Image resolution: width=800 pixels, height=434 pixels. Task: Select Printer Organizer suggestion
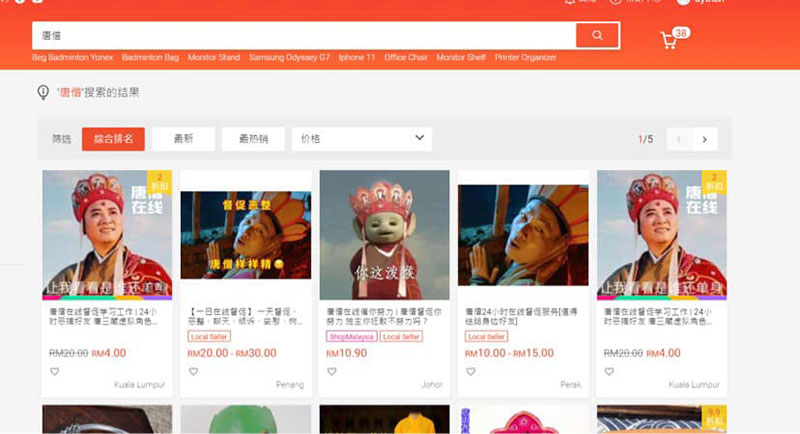click(526, 57)
